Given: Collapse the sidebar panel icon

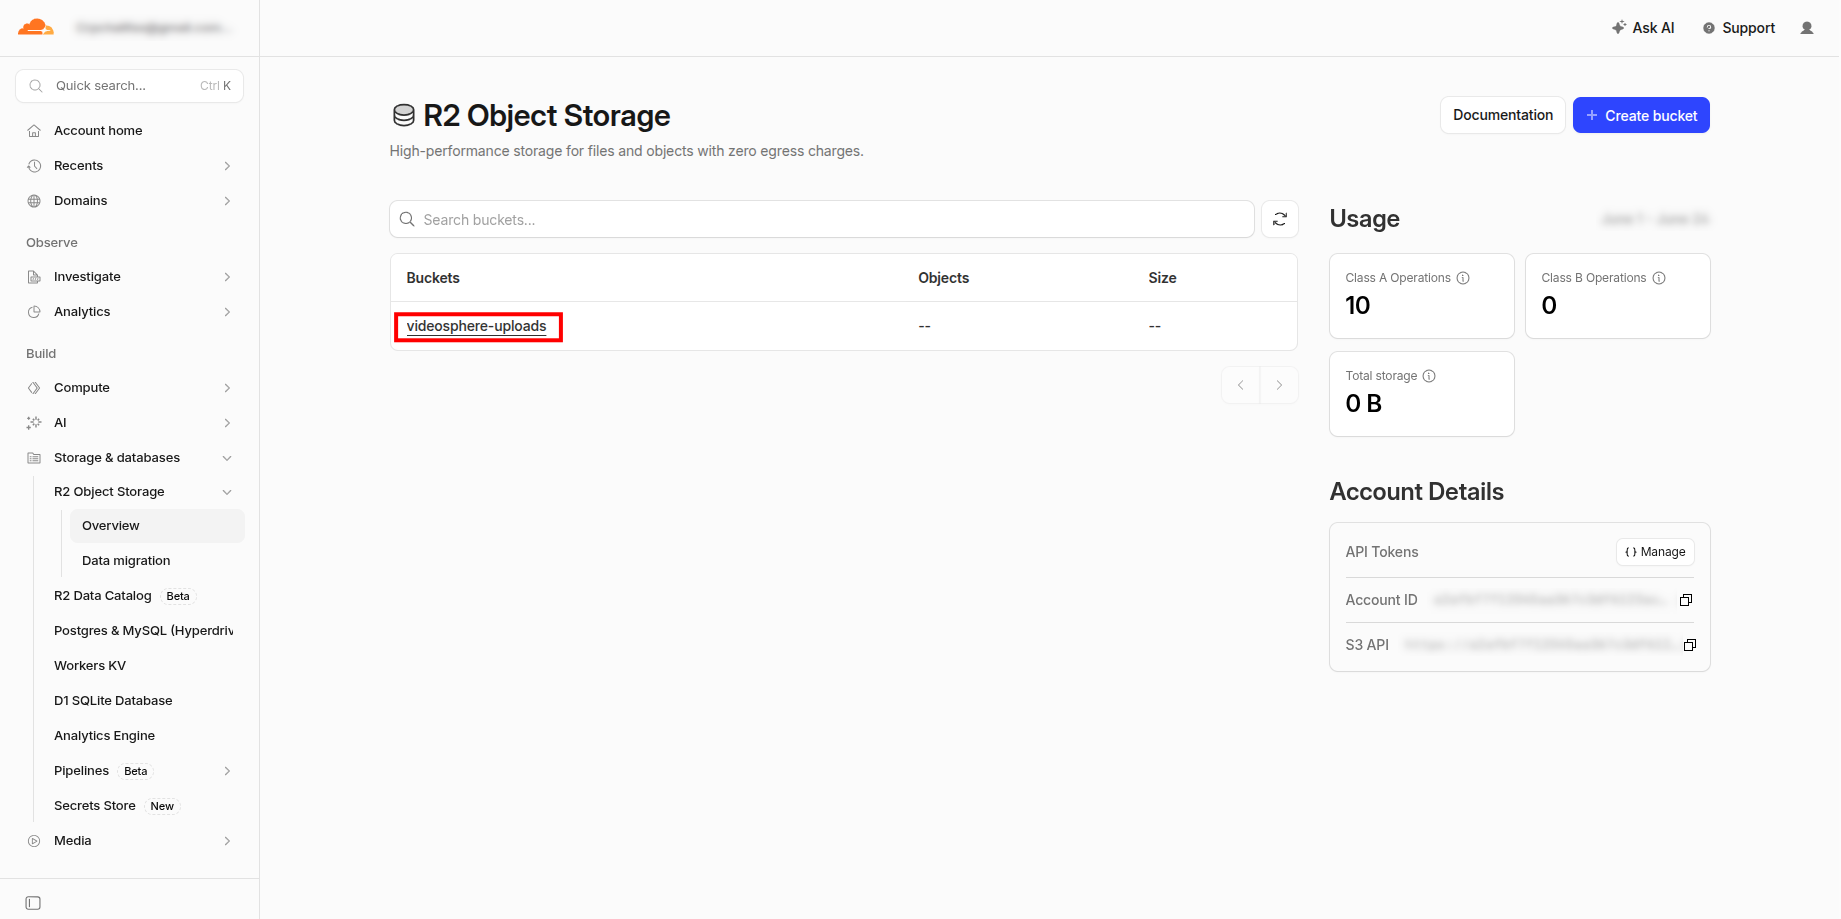Looking at the screenshot, I should click(x=33, y=903).
